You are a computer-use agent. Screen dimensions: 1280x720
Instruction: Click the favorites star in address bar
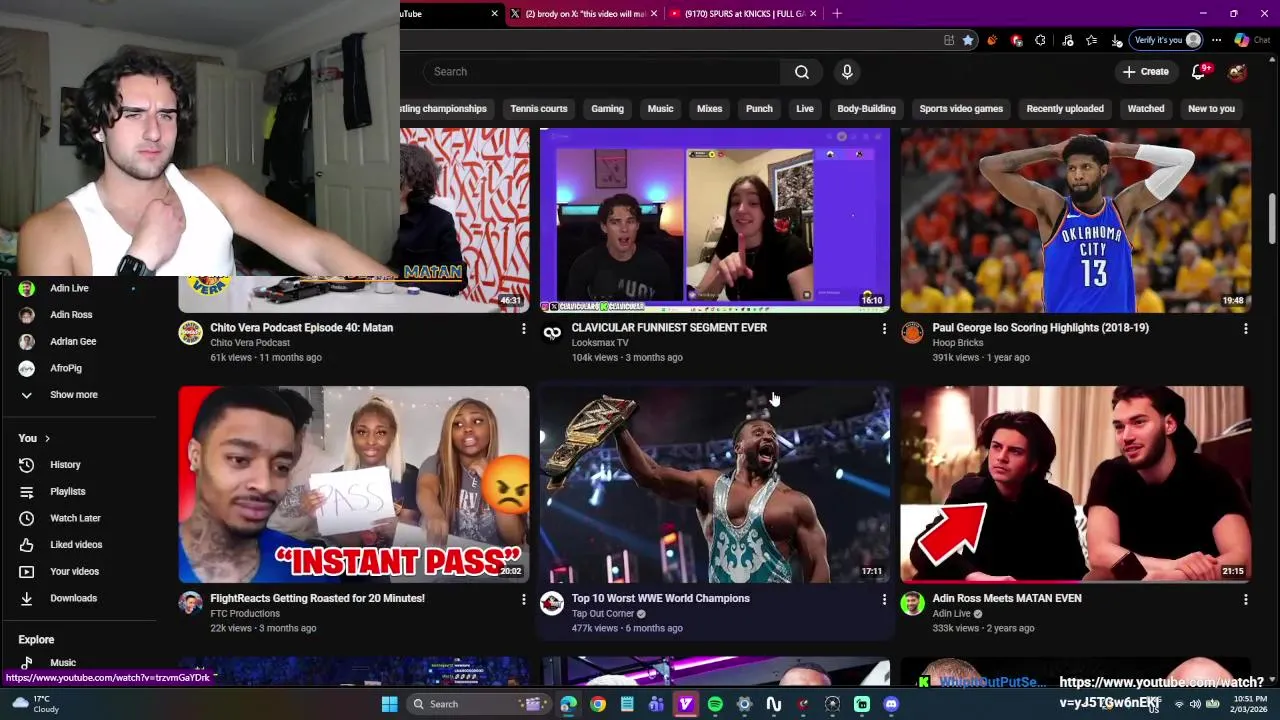pos(968,40)
